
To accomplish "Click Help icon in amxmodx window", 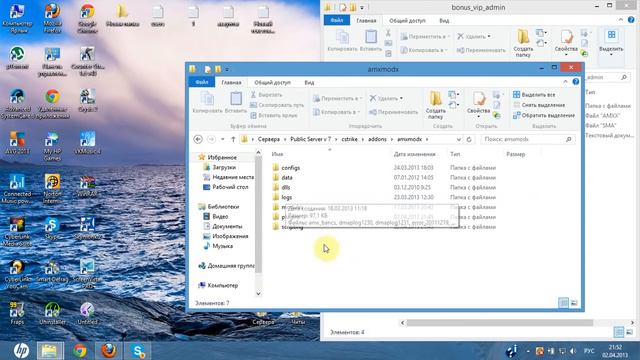I will 576,82.
